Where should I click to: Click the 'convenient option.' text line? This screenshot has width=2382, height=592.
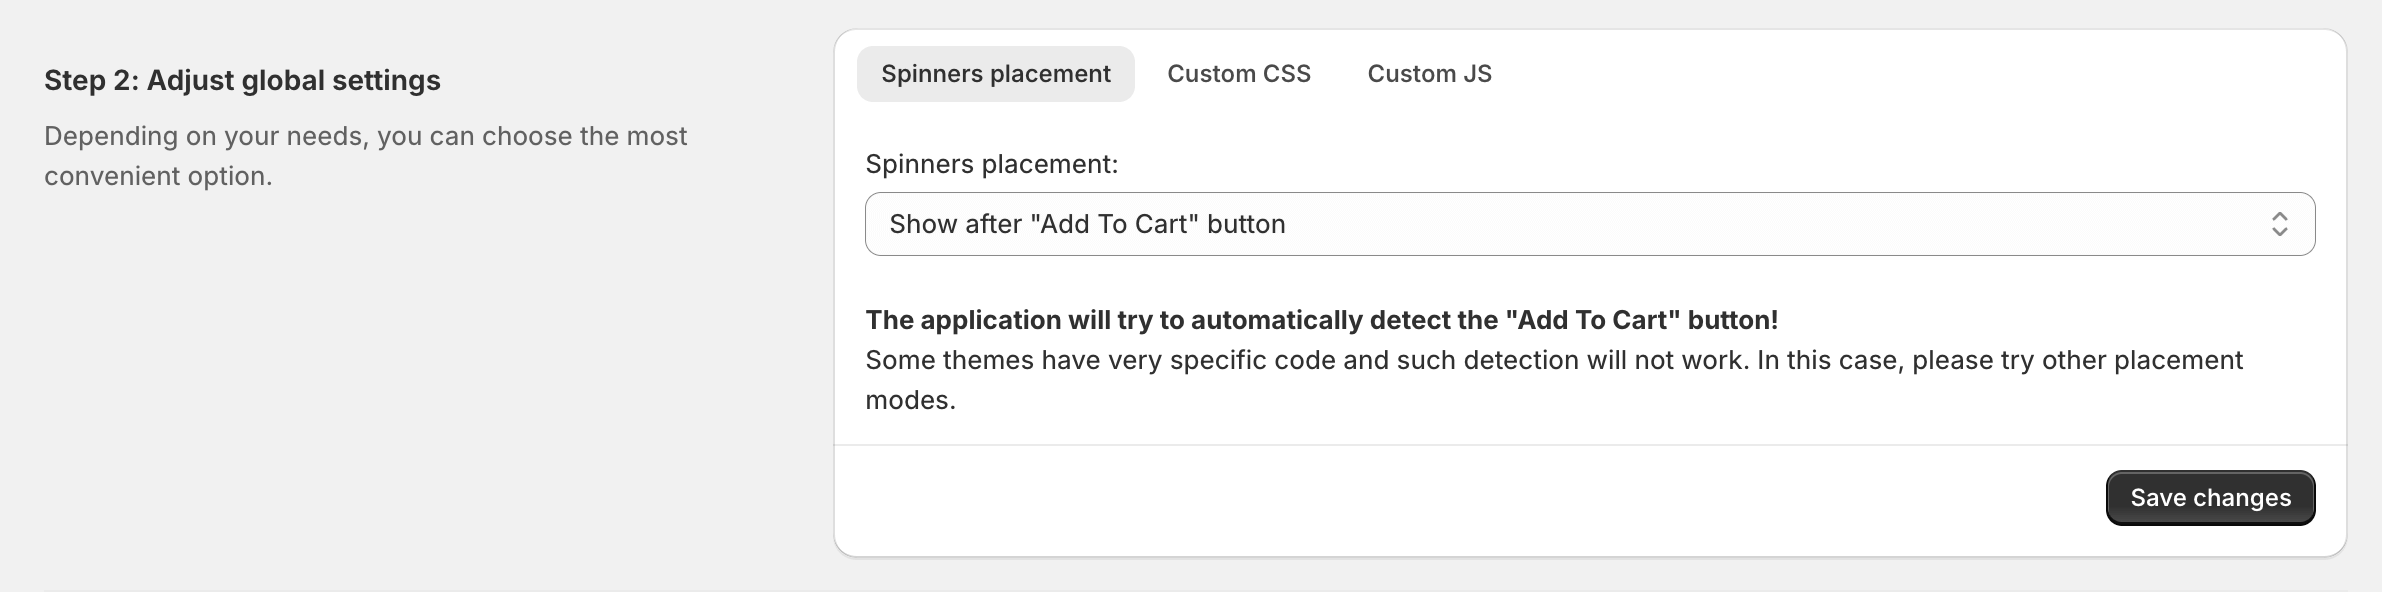[158, 176]
